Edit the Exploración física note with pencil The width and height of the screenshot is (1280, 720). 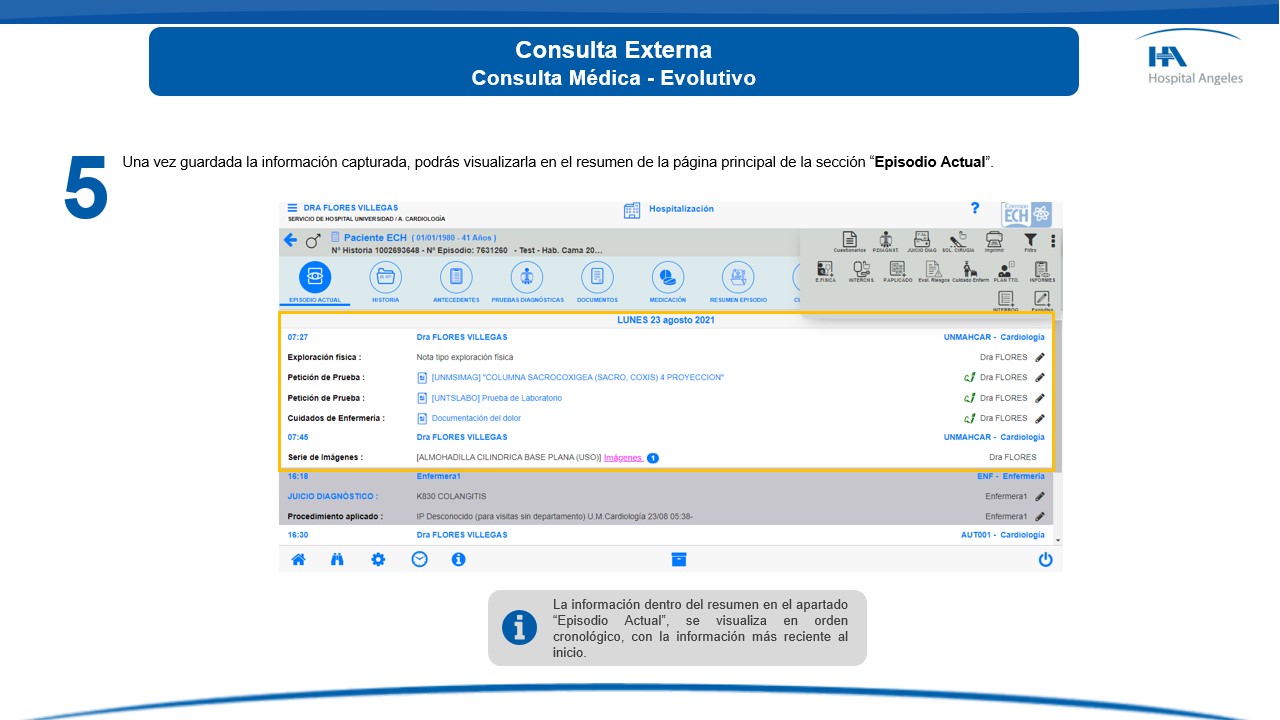click(1040, 357)
